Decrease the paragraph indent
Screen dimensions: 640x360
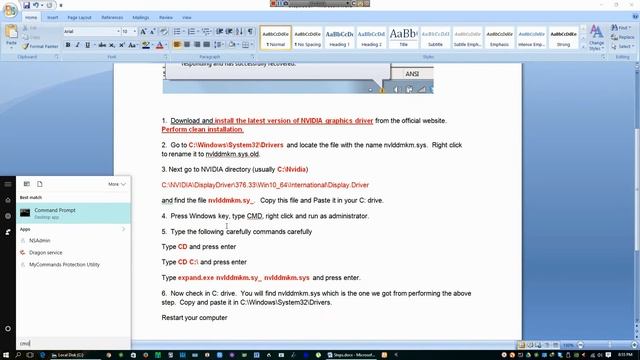(x=220, y=31)
